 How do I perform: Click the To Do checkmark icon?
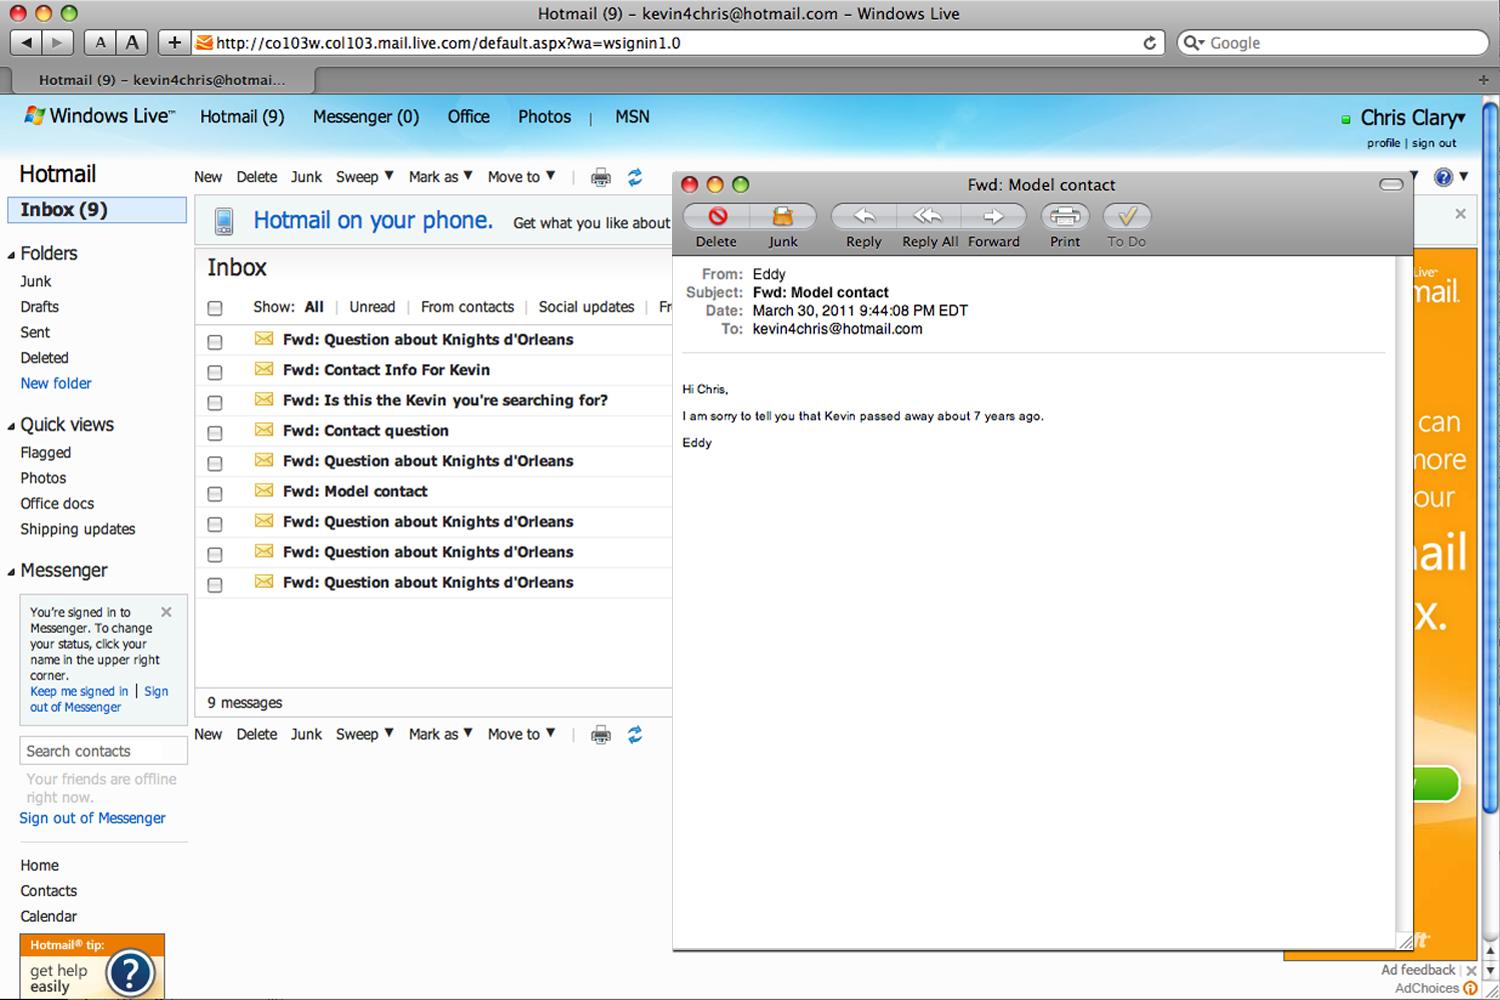[x=1127, y=217]
